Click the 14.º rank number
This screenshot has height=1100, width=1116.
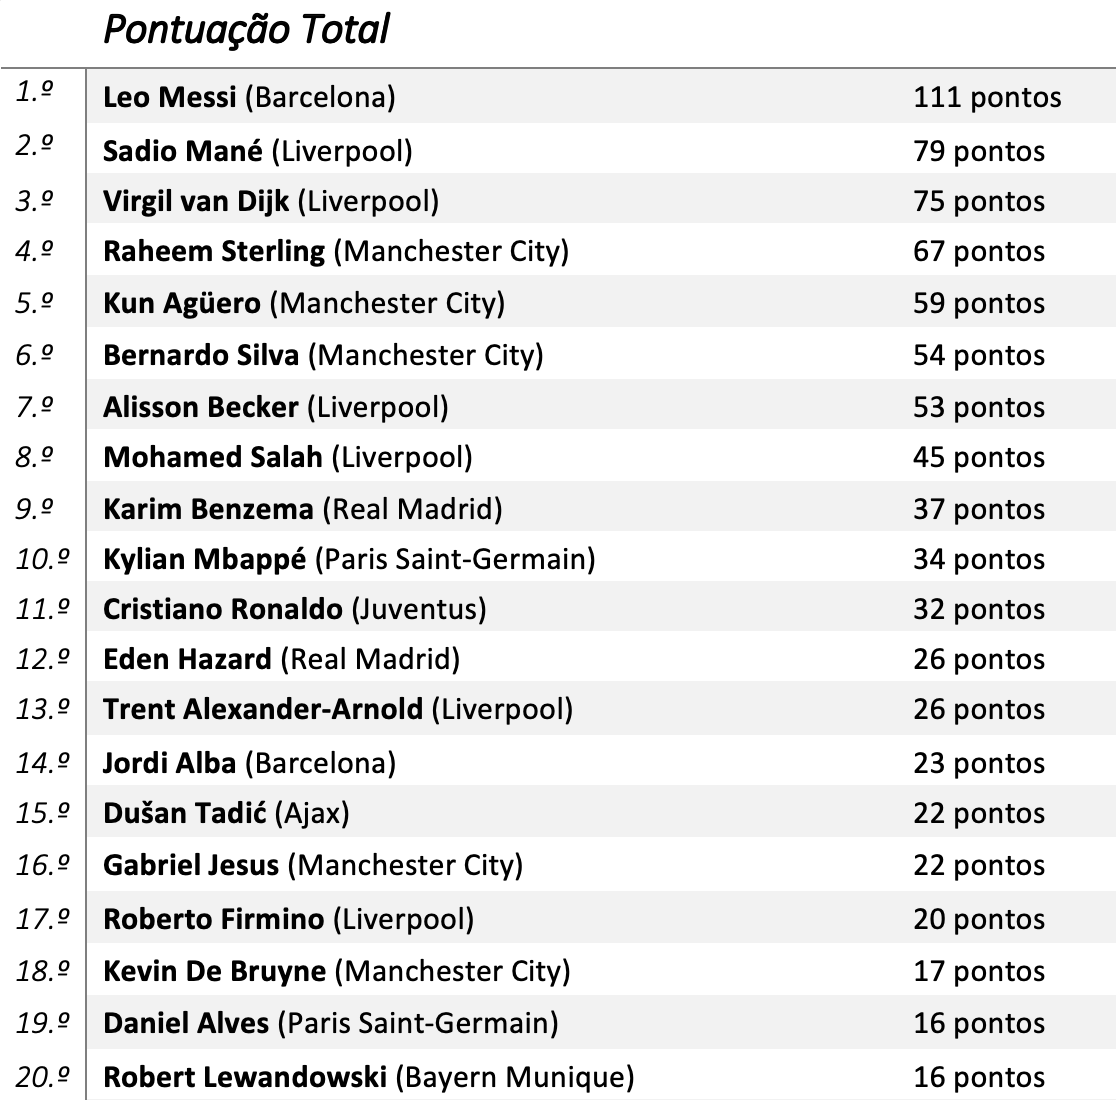pyautogui.click(x=43, y=763)
